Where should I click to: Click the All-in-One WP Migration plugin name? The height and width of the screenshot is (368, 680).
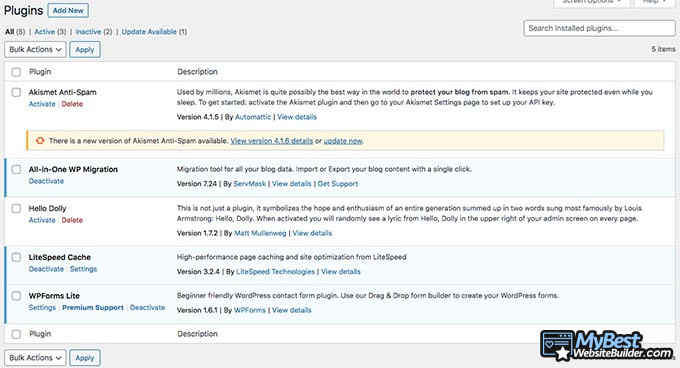(73, 169)
